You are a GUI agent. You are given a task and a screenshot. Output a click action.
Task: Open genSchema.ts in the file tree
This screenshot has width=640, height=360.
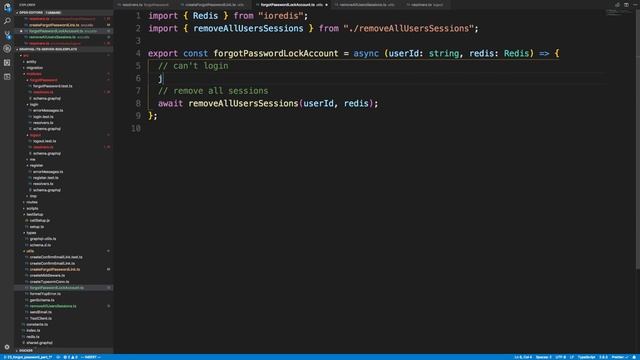[42, 300]
